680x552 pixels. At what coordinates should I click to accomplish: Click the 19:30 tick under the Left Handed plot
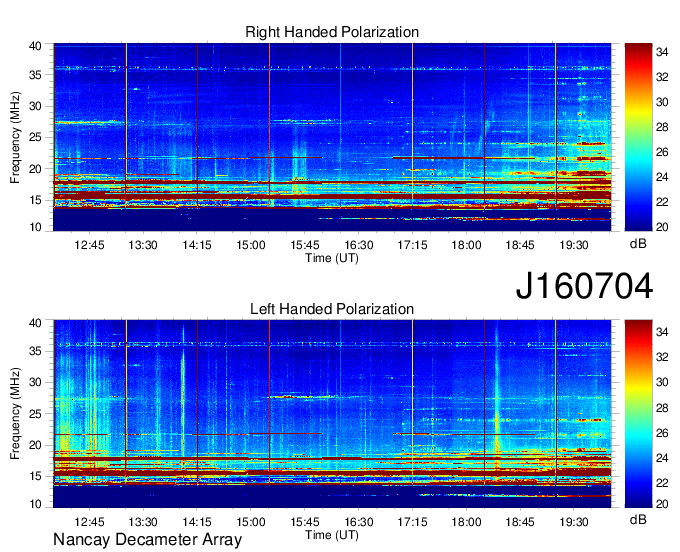click(574, 522)
